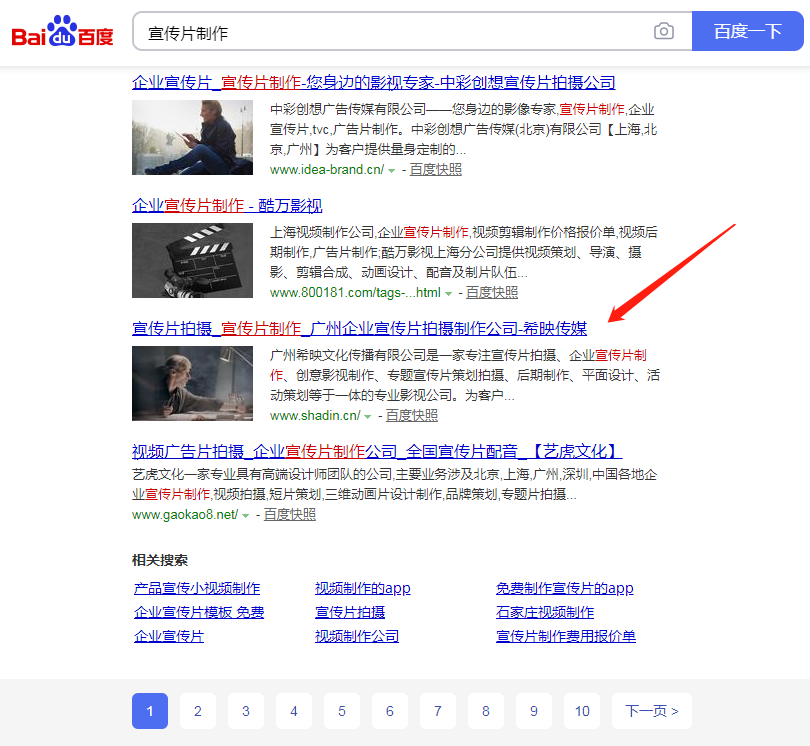This screenshot has width=810, height=746.
Task: Go to results page 3
Action: (246, 711)
